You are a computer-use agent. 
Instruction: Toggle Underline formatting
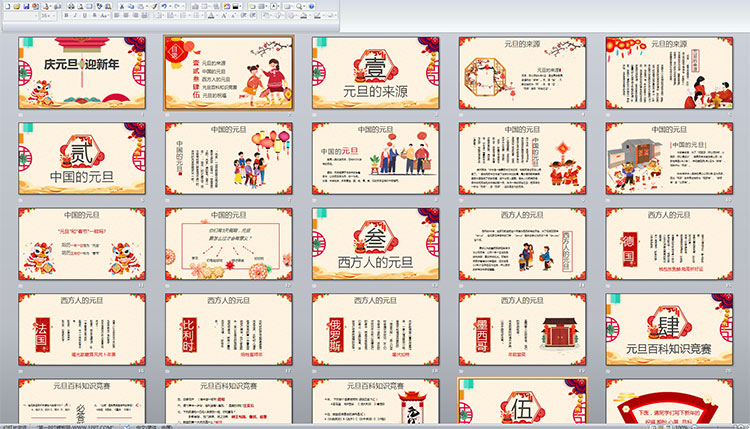click(x=85, y=15)
